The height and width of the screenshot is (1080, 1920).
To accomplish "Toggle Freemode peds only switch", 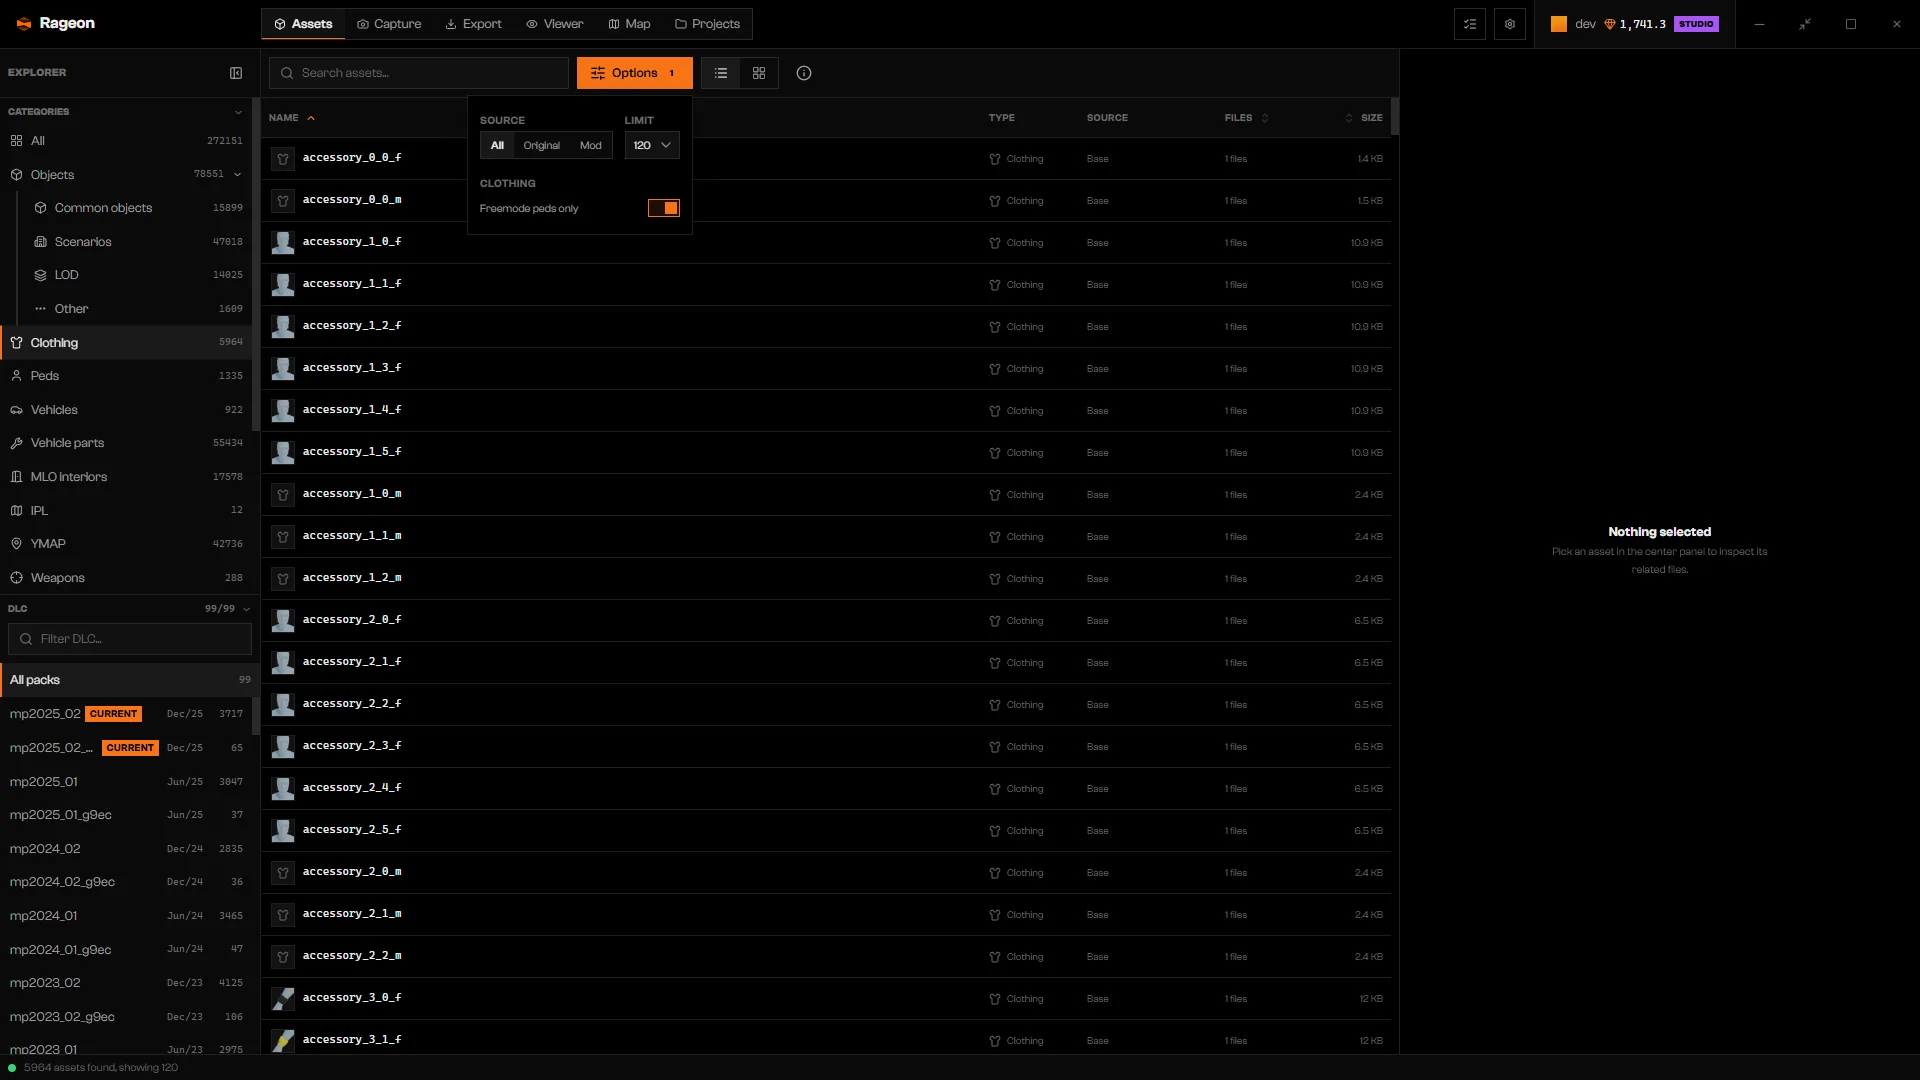I will tap(664, 208).
